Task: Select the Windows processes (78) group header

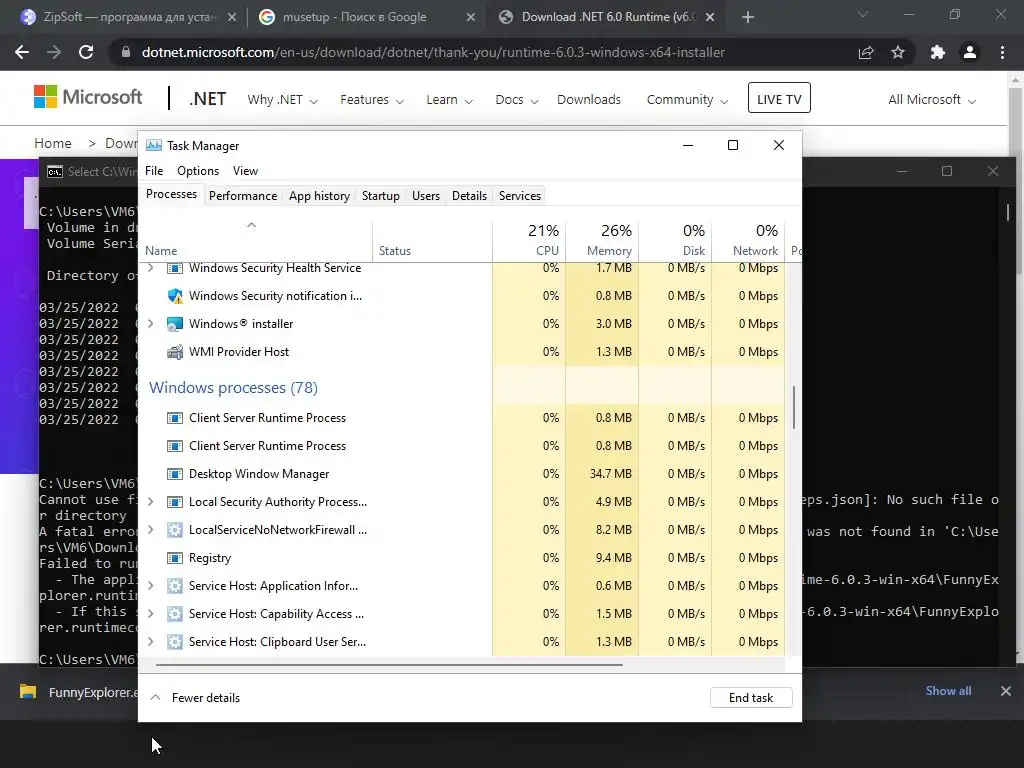Action: coord(233,388)
